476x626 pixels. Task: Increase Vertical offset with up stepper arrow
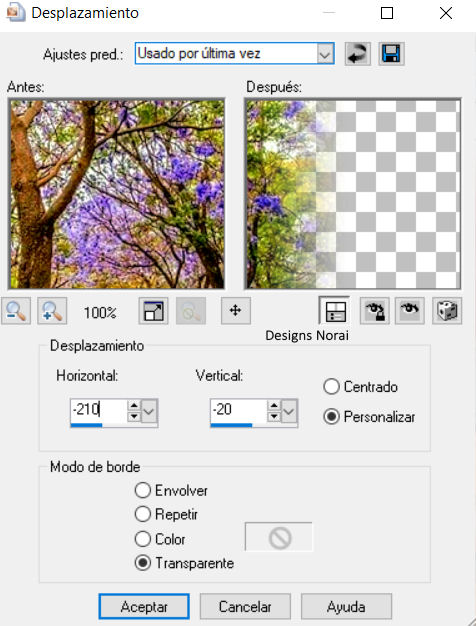[x=274, y=406]
